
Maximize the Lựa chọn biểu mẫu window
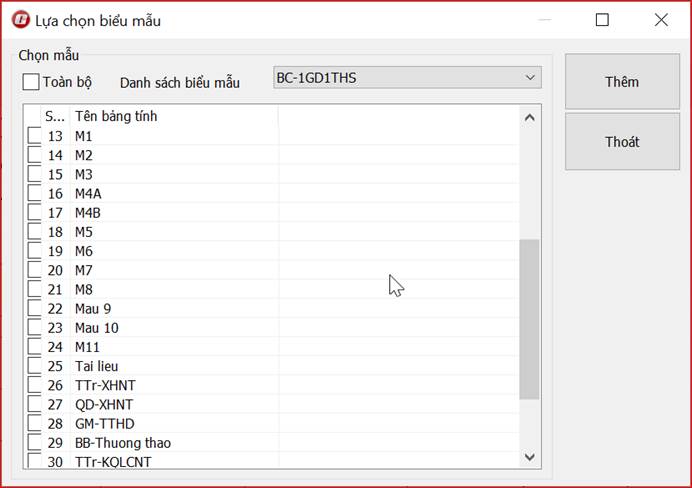click(602, 20)
